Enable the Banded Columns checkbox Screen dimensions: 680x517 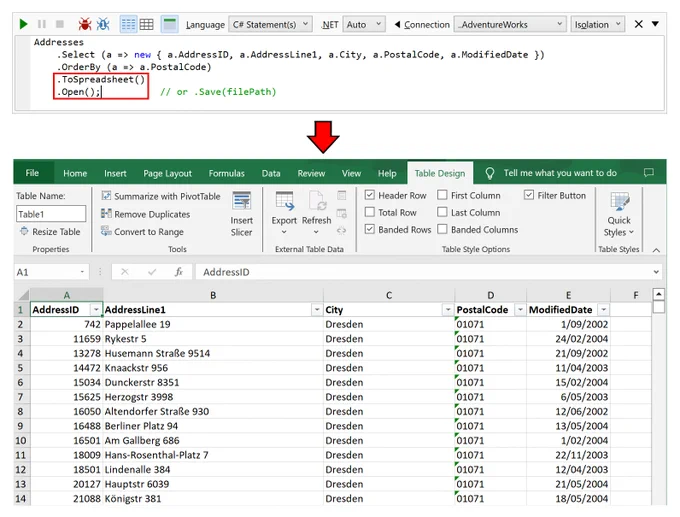coord(442,229)
